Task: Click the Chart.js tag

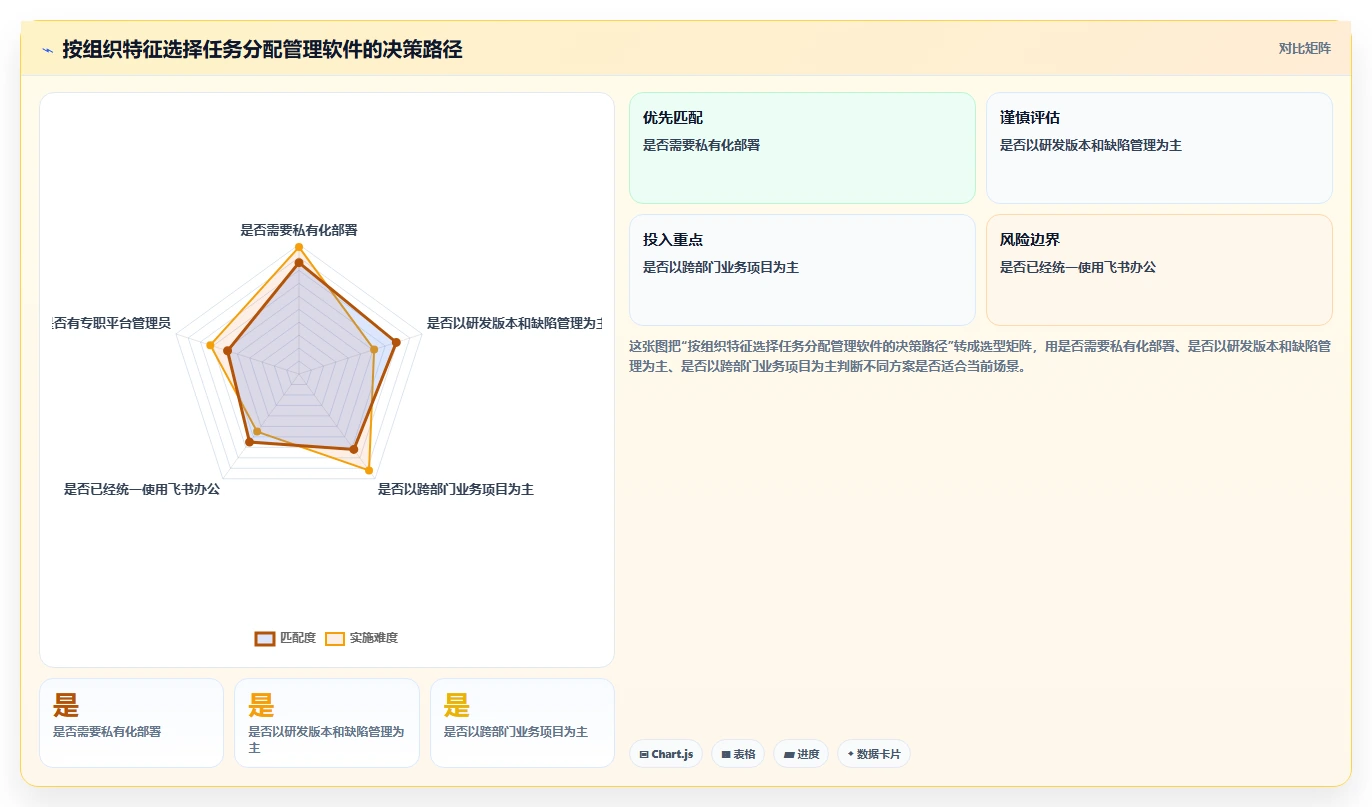Action: tap(666, 754)
